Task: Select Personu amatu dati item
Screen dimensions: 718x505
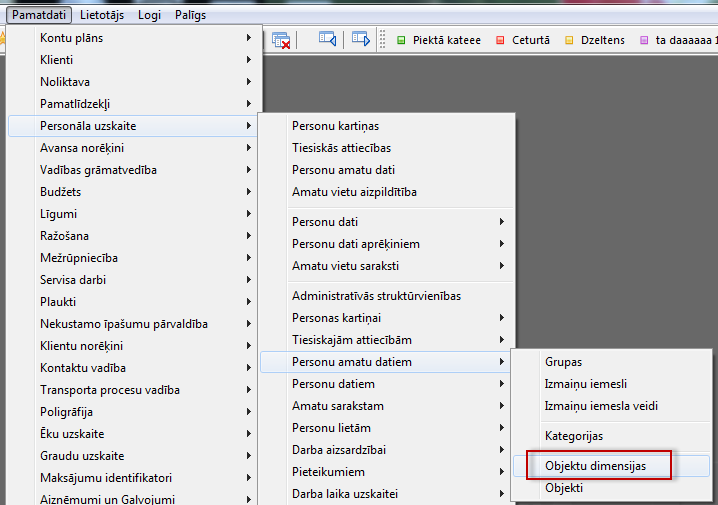Action: pos(386,170)
